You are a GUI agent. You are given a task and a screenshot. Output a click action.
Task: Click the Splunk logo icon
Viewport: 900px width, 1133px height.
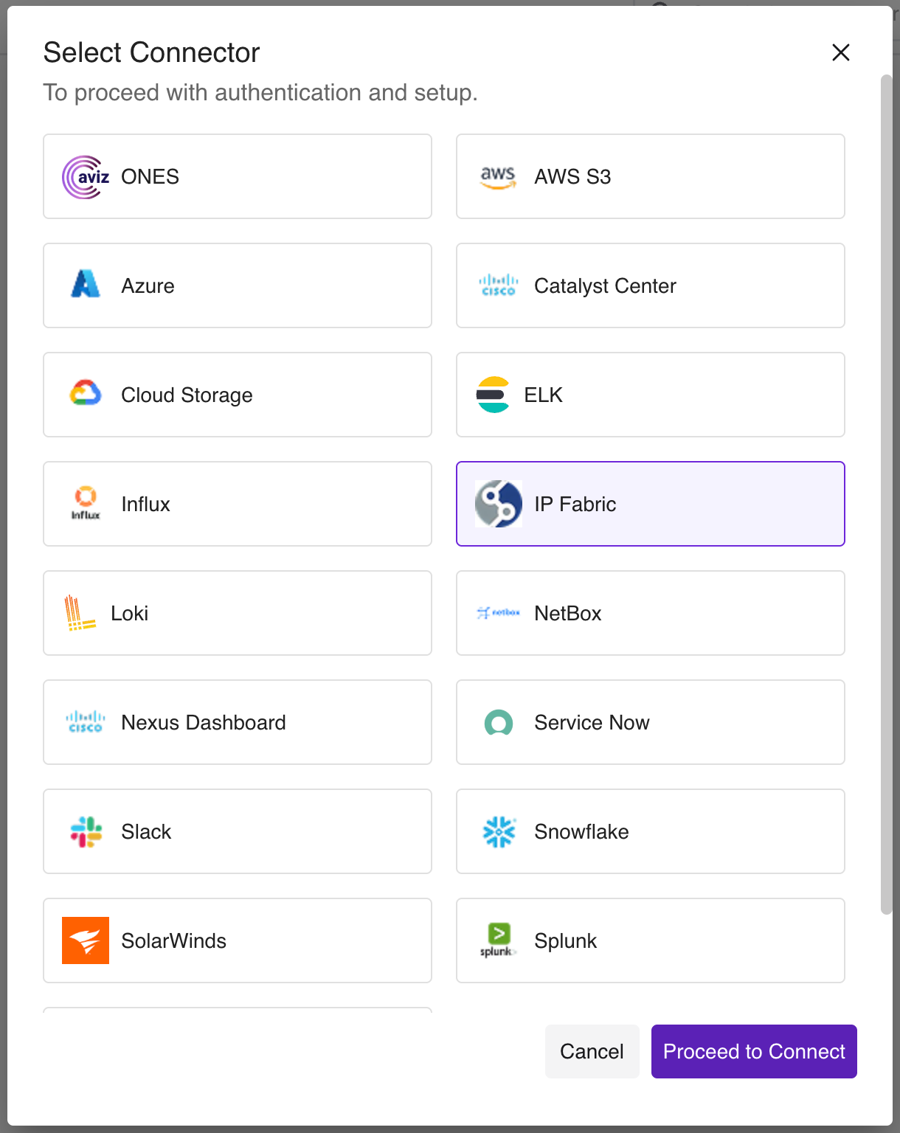(x=498, y=941)
